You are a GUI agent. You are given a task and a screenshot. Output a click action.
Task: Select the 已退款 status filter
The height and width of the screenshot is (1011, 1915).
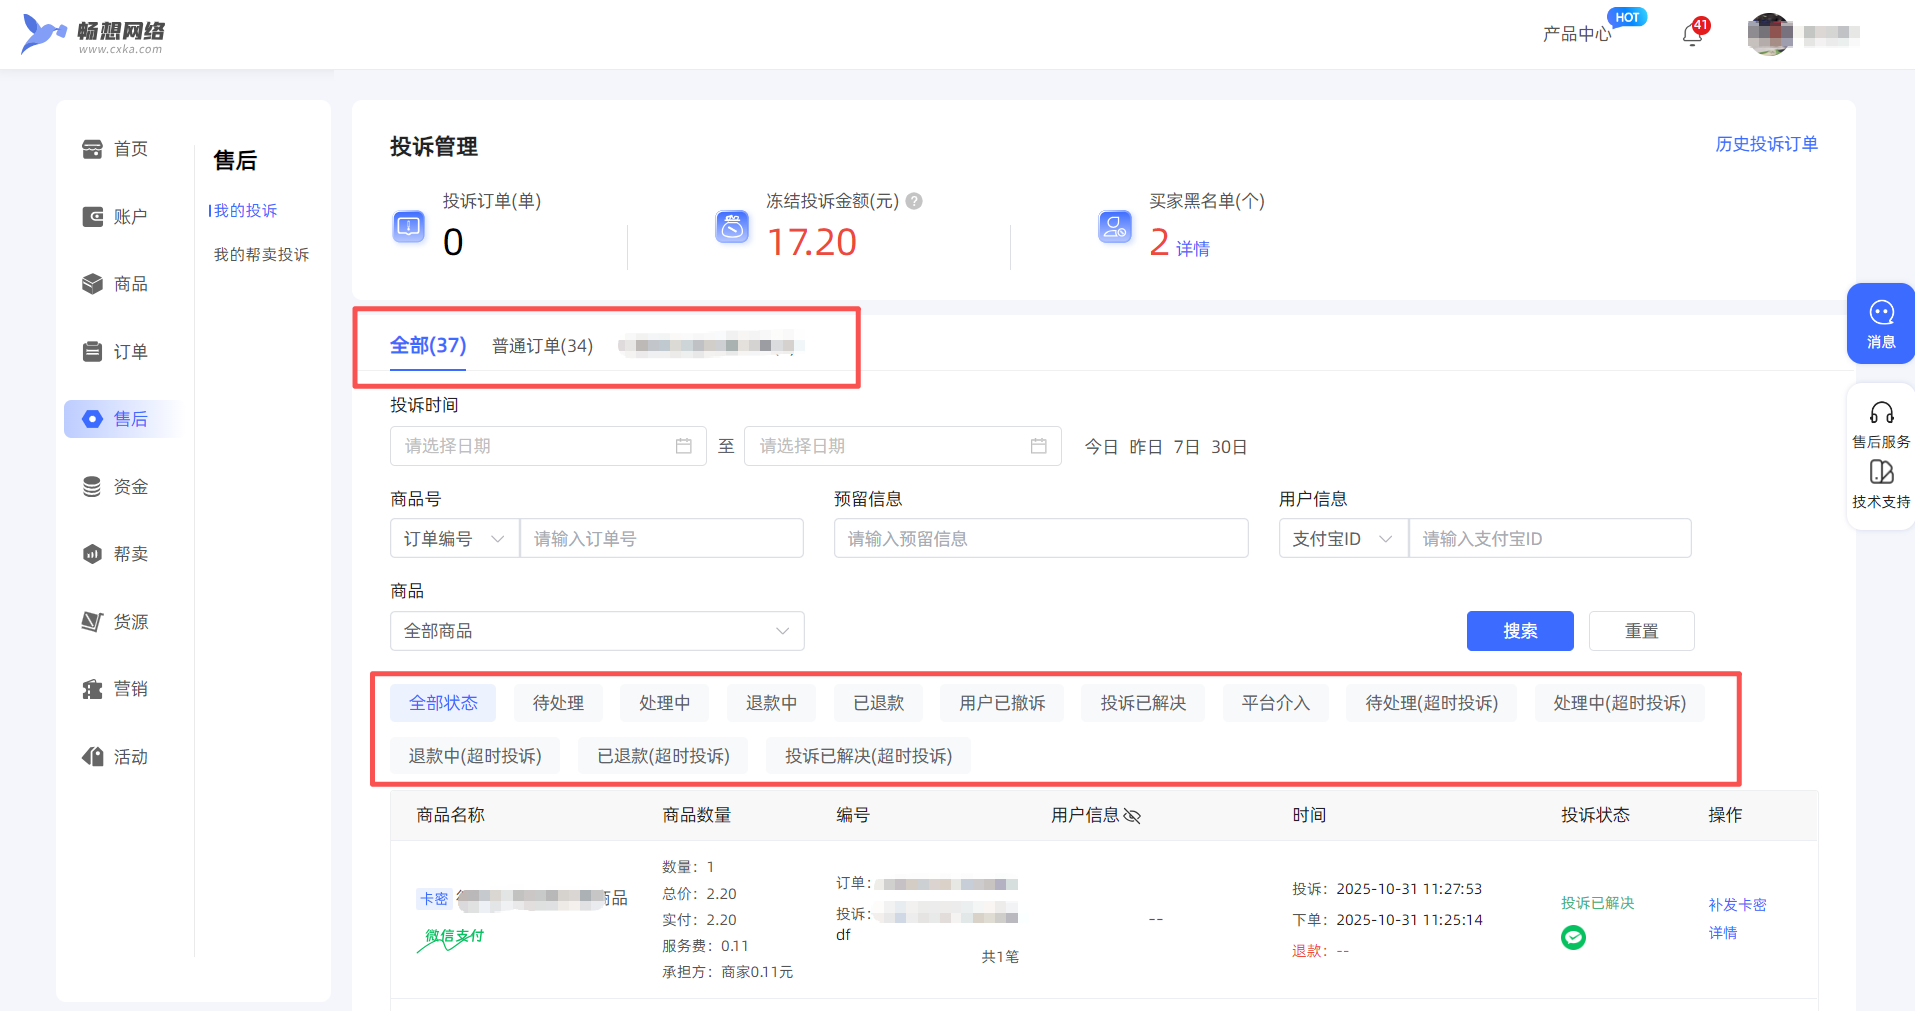tap(878, 703)
